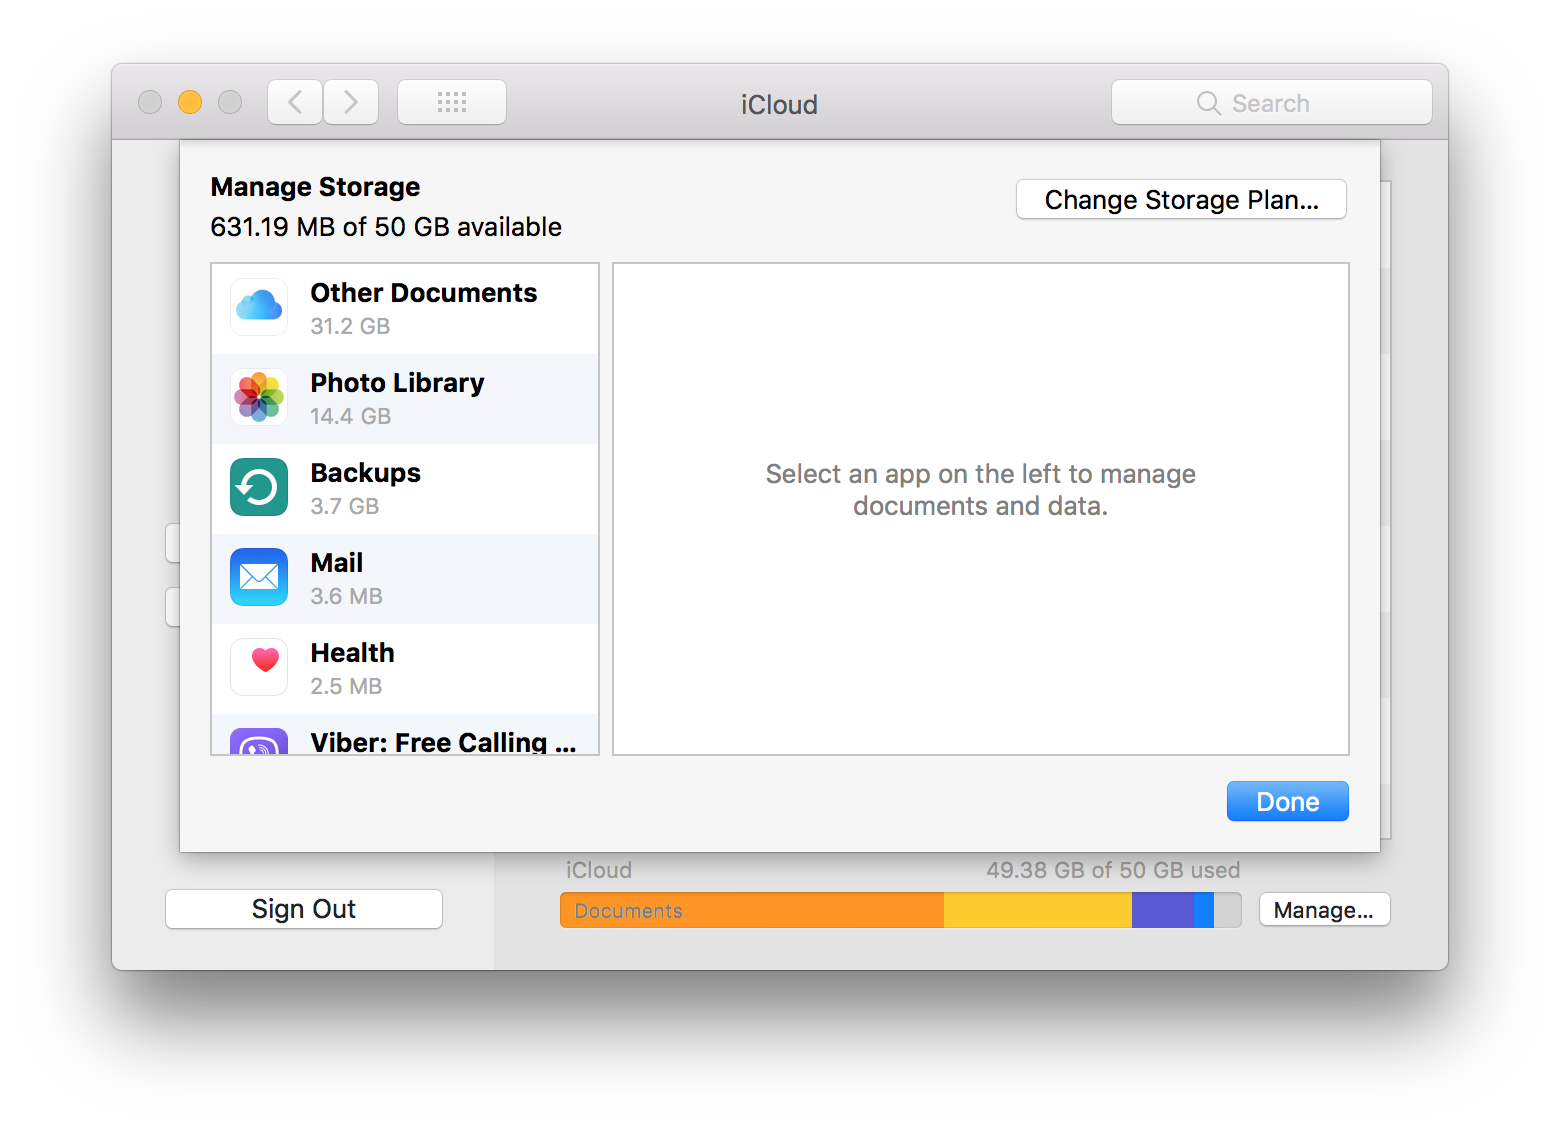1560x1130 pixels.
Task: Click the Change Storage Plan... button
Action: (x=1181, y=200)
